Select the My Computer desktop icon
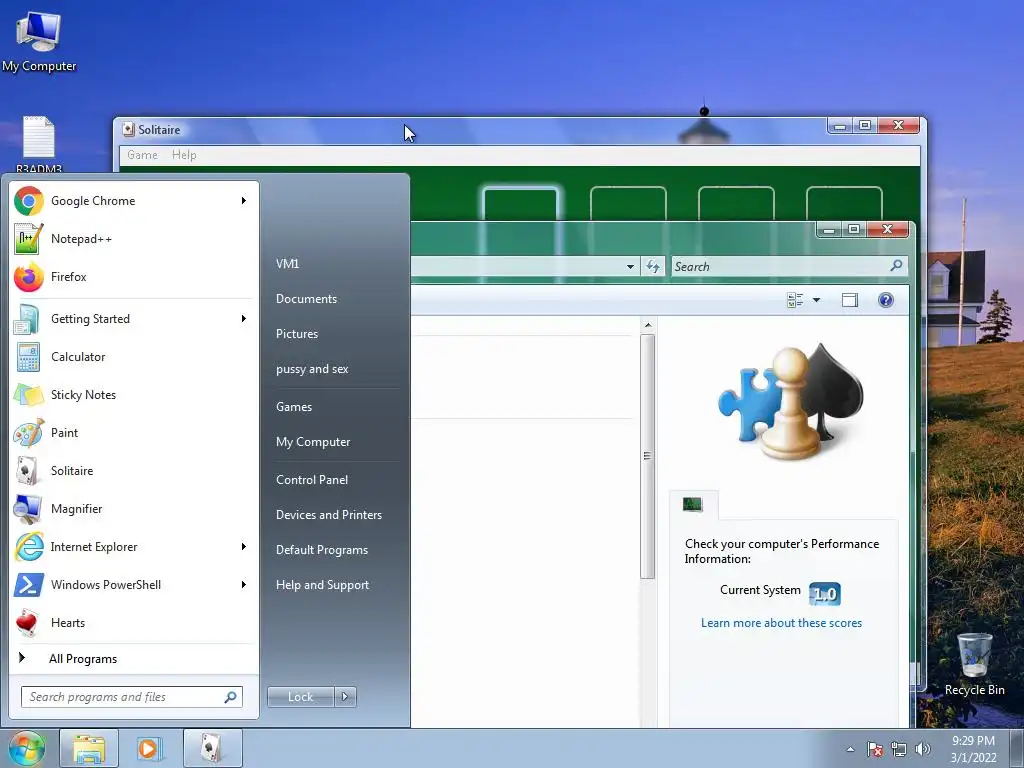This screenshot has width=1024, height=768. tap(39, 41)
